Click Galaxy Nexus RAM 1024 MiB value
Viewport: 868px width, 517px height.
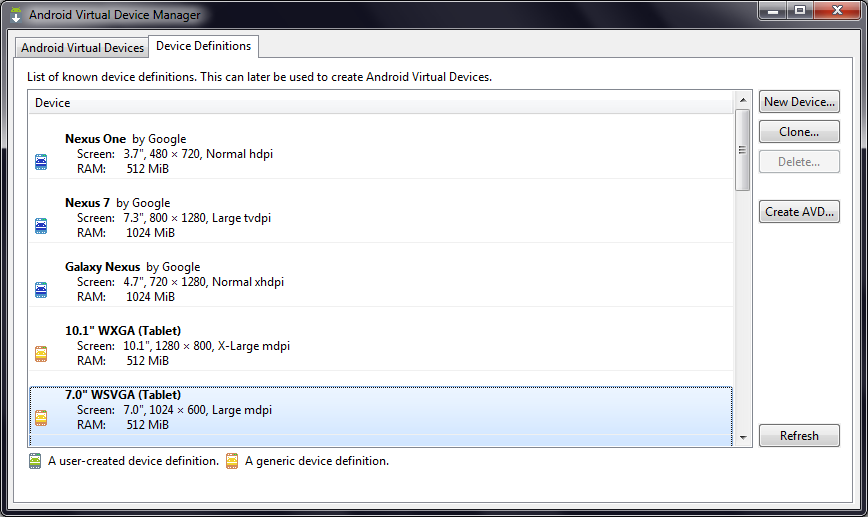151,297
